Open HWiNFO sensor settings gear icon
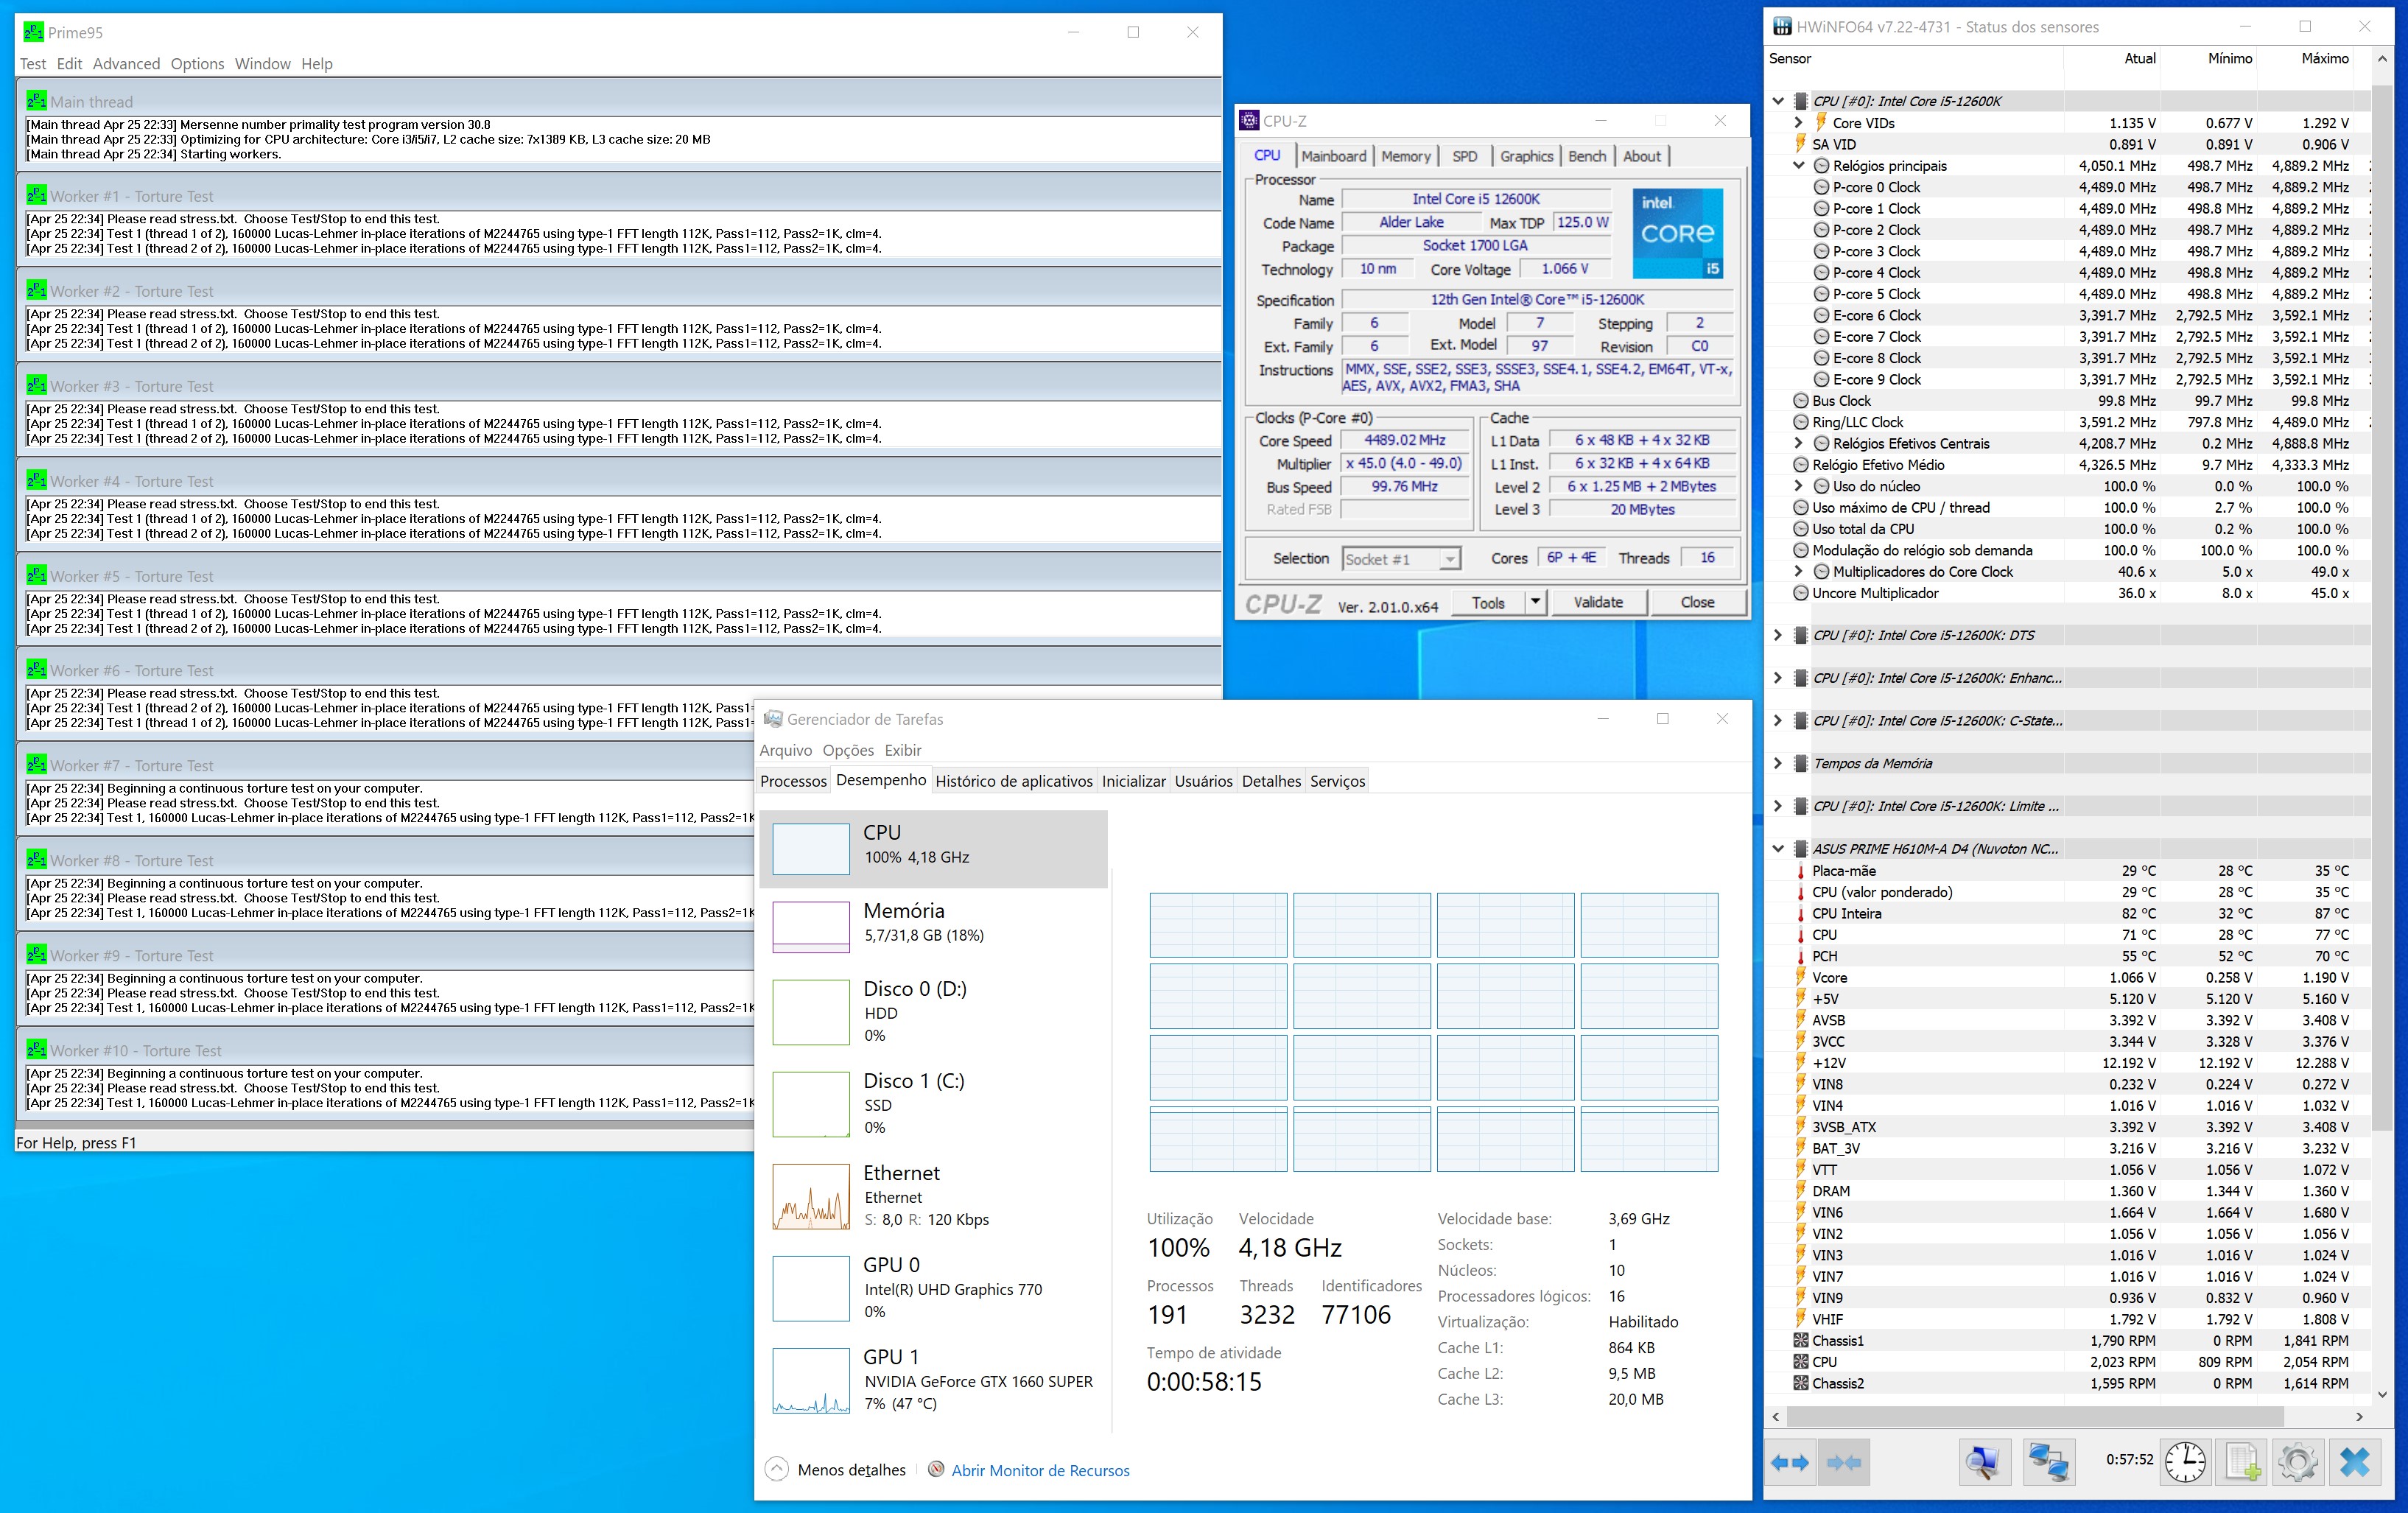Screen dimensions: 2408x1513 click(x=2298, y=1463)
